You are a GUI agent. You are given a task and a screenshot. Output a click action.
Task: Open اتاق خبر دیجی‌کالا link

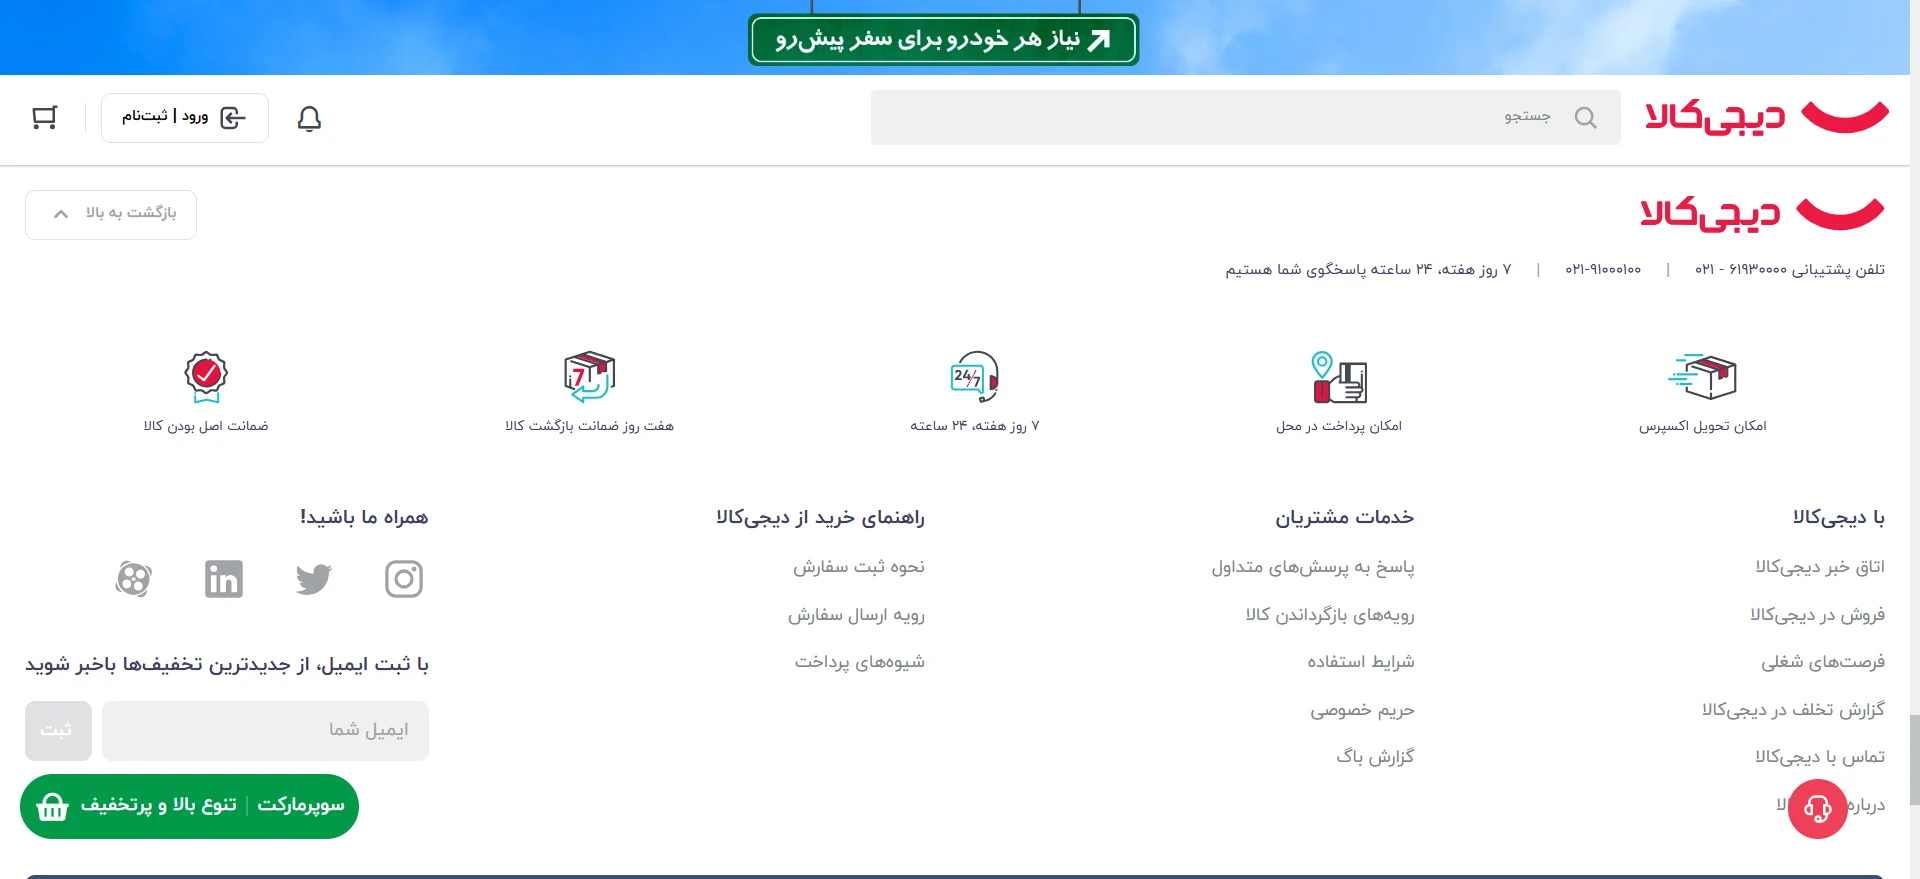(1820, 567)
